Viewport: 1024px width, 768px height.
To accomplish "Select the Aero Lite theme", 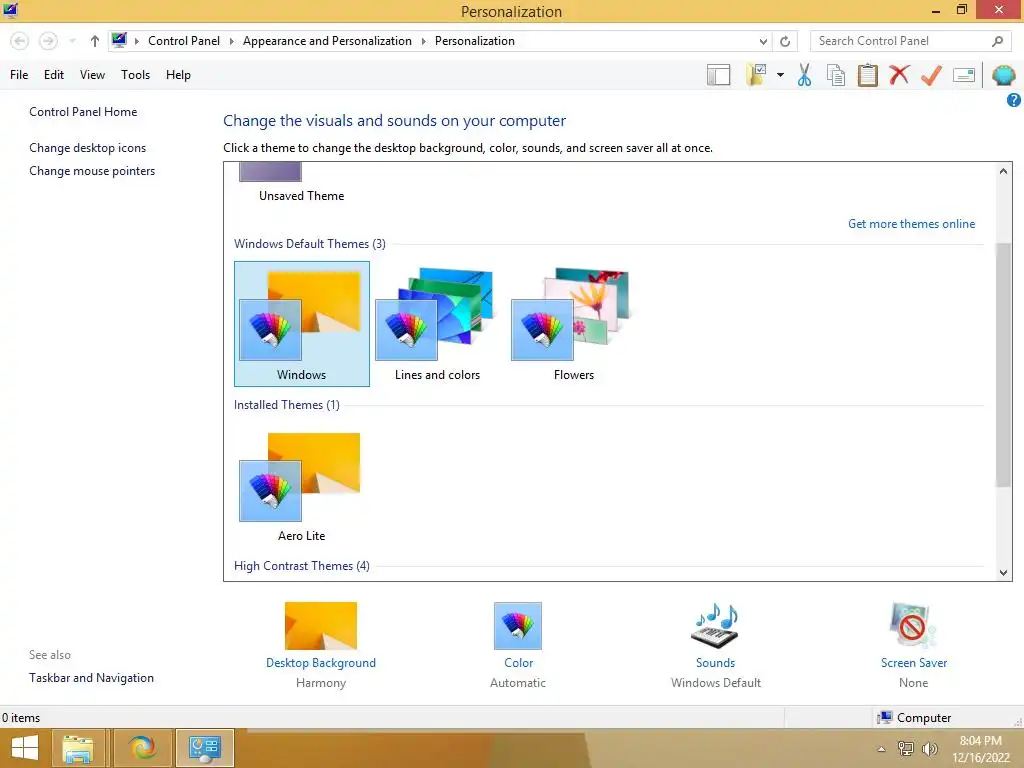I will point(302,487).
